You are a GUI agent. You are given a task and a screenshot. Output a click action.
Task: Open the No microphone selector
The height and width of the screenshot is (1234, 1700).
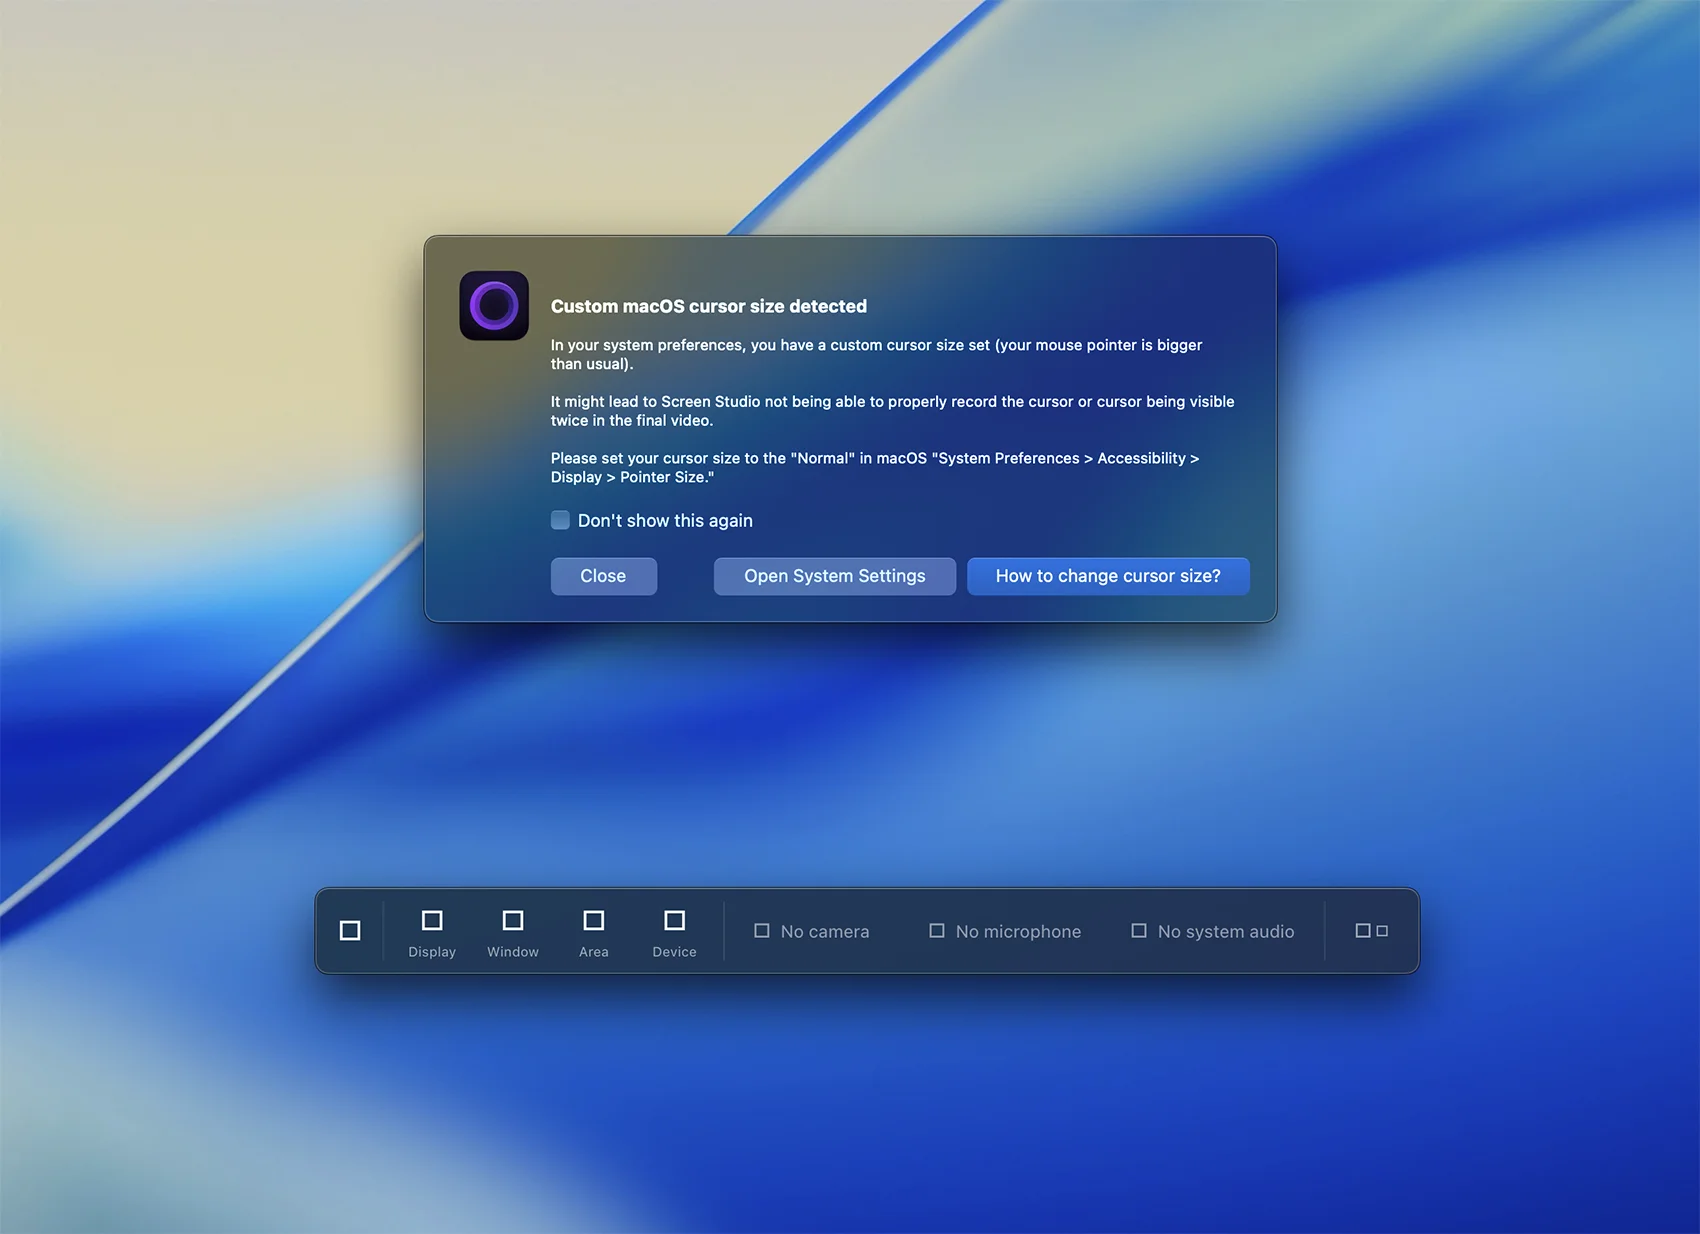pyautogui.click(x=1018, y=932)
